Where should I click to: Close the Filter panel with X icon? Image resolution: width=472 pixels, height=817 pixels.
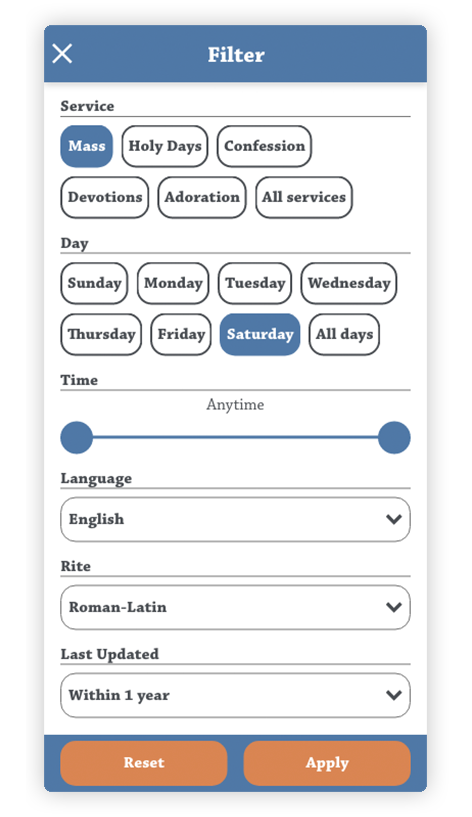(62, 54)
